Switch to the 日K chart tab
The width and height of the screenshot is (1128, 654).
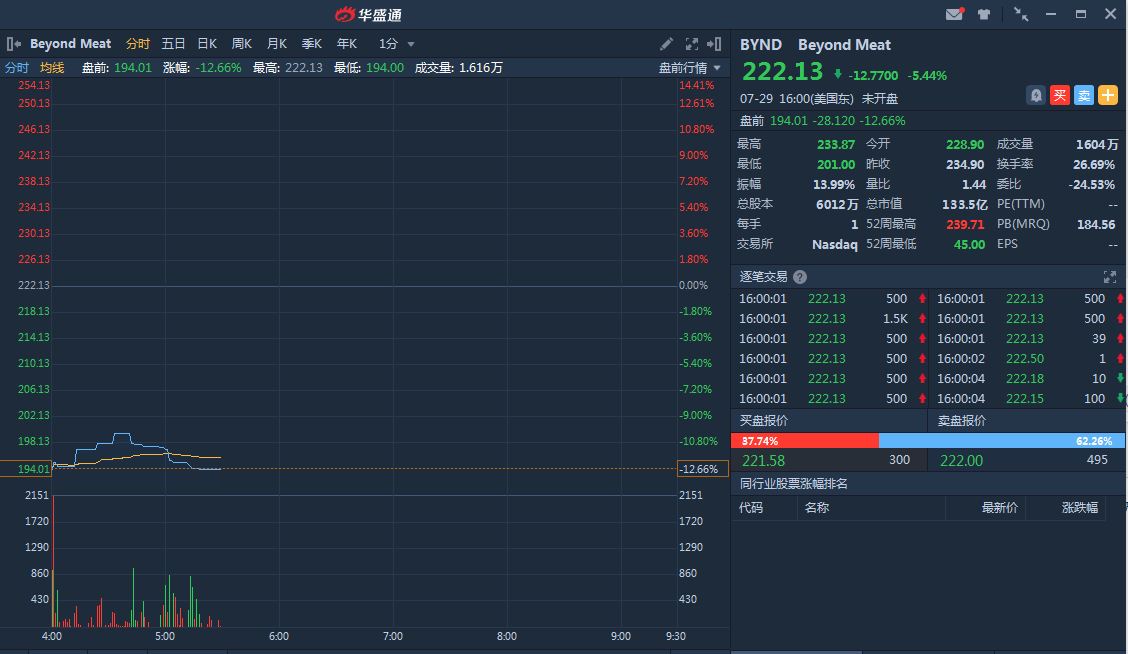[x=207, y=44]
